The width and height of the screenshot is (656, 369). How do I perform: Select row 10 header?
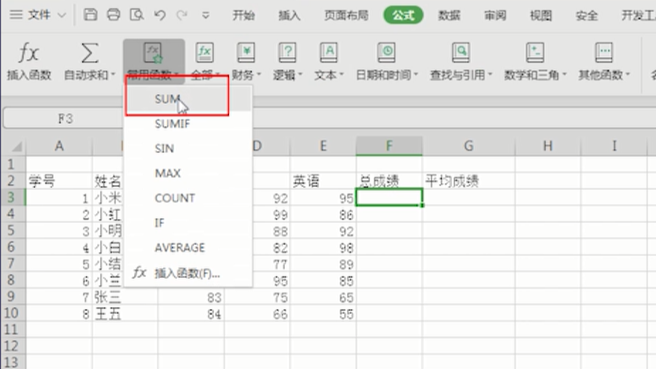pyautogui.click(x=13, y=313)
